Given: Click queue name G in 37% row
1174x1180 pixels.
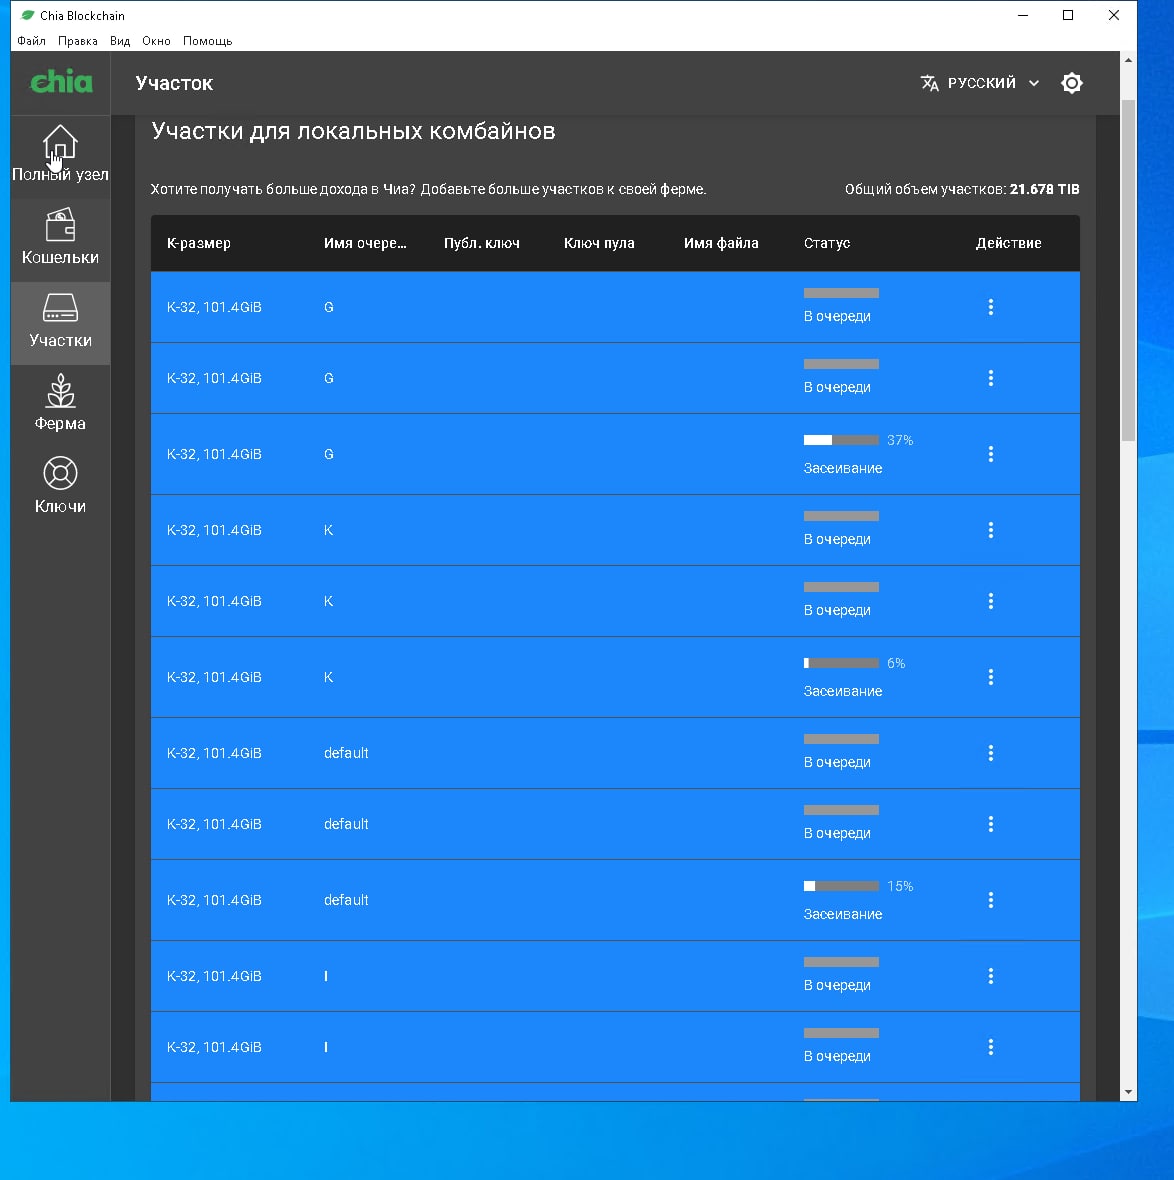Looking at the screenshot, I should click(x=328, y=454).
